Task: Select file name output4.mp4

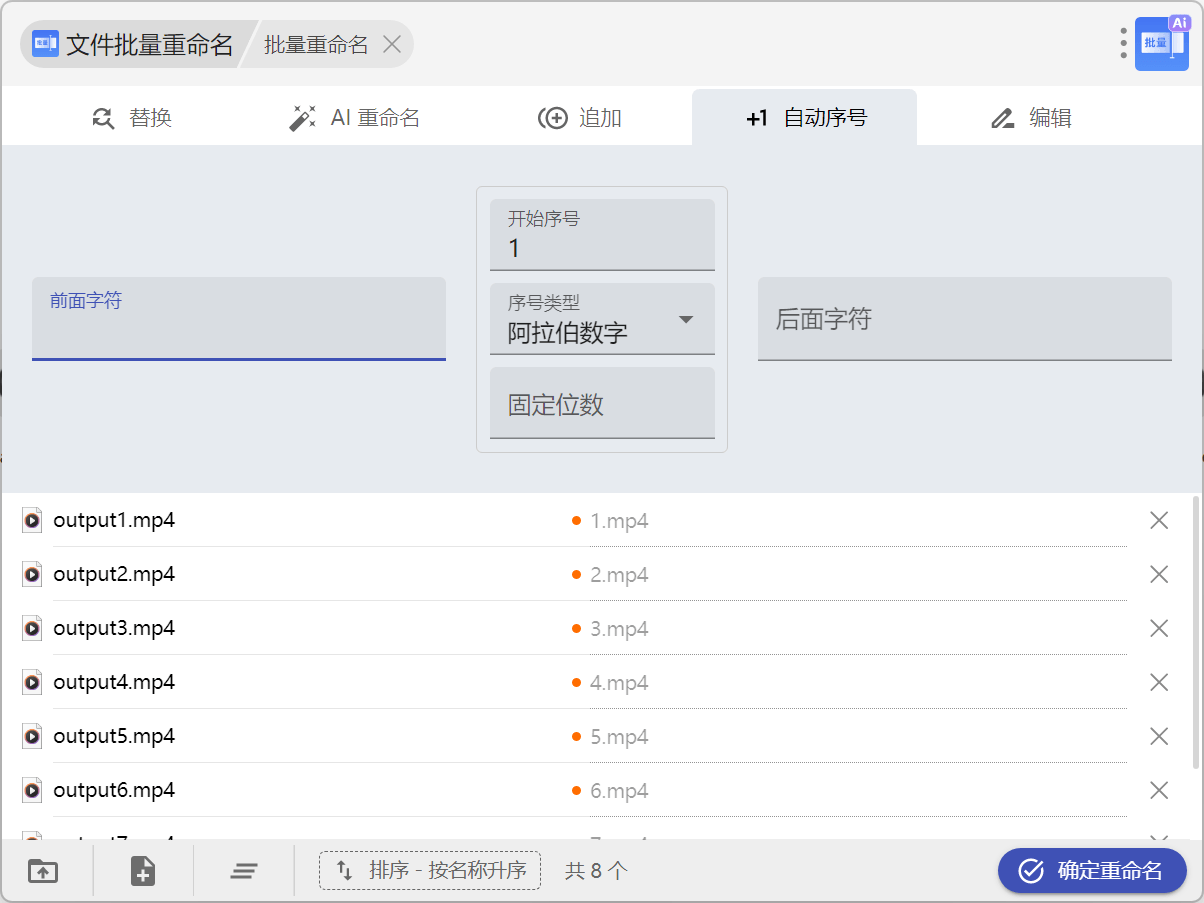Action: pos(114,682)
